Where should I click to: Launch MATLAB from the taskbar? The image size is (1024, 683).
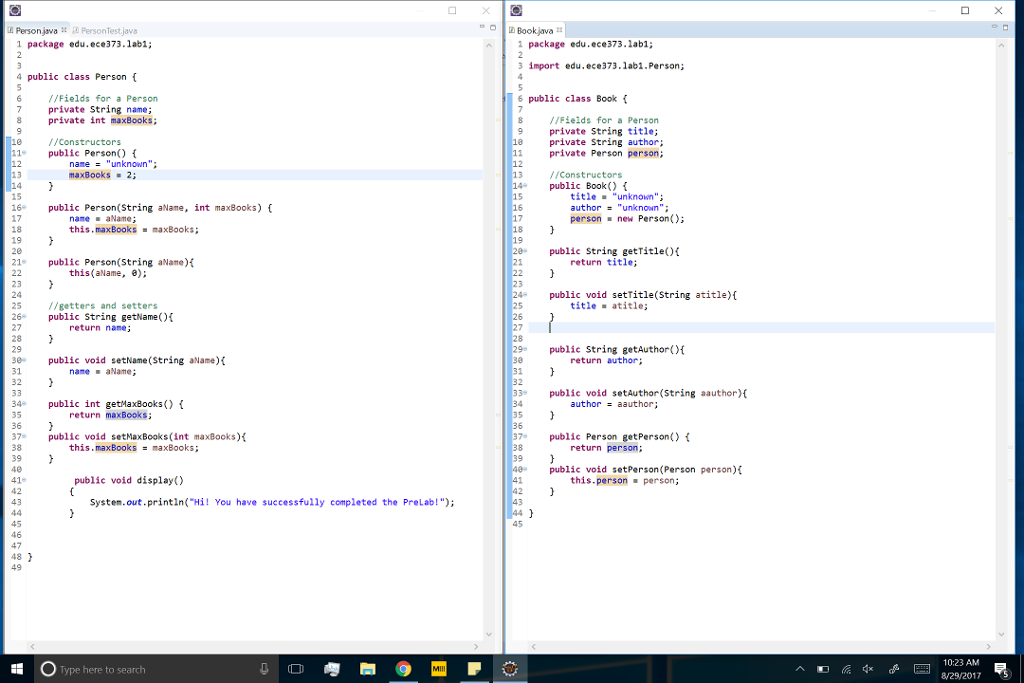pos(439,668)
